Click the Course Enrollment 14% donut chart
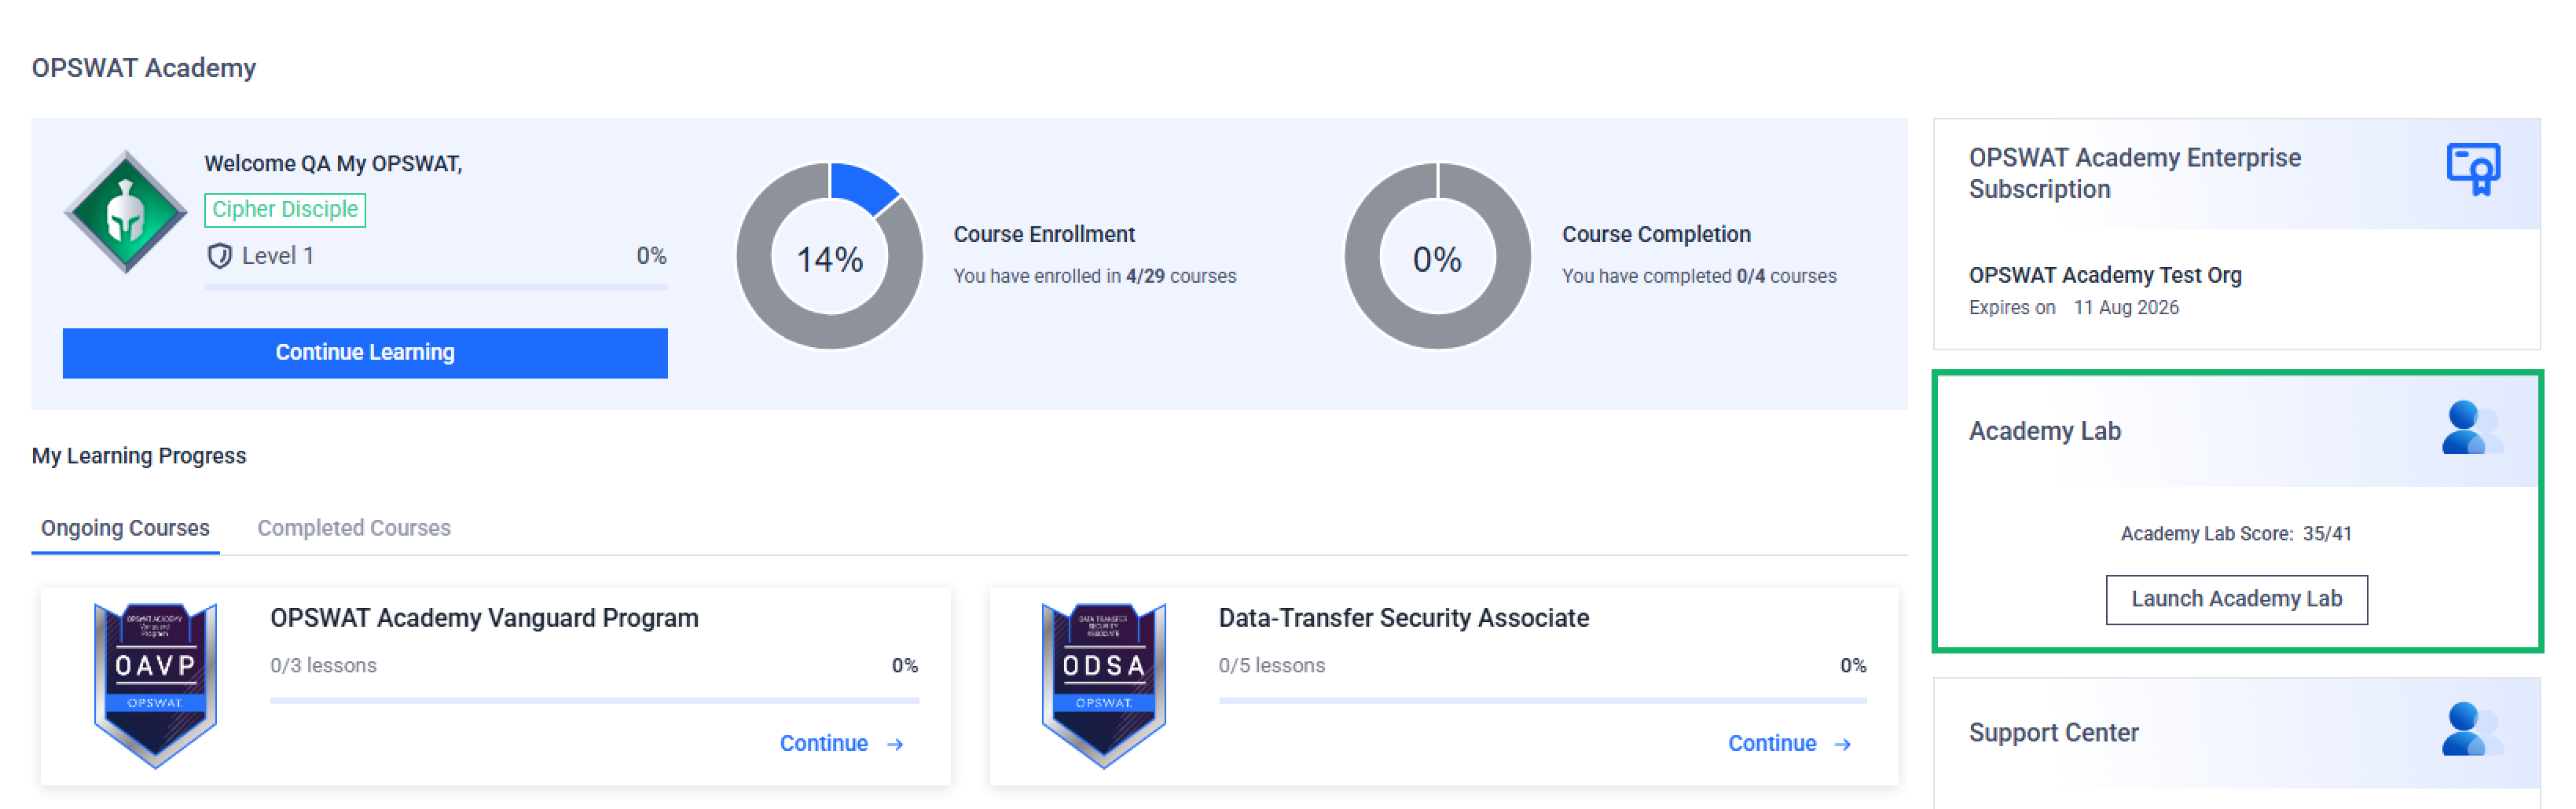This screenshot has width=2576, height=809. (x=829, y=257)
